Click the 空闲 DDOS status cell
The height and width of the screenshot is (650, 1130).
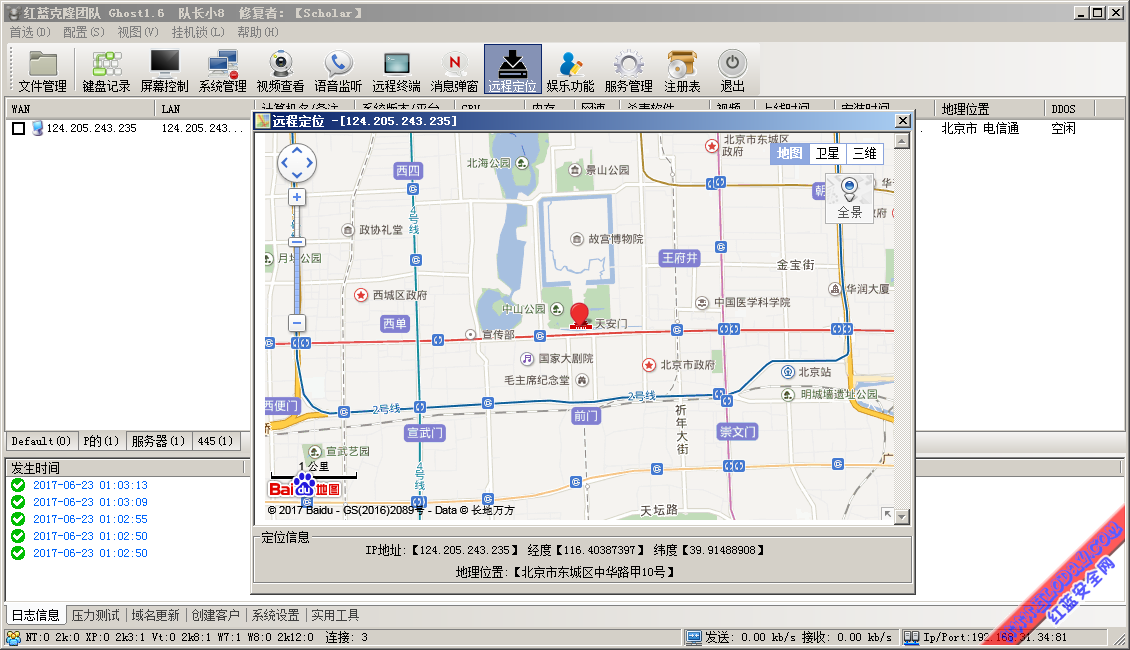1063,128
